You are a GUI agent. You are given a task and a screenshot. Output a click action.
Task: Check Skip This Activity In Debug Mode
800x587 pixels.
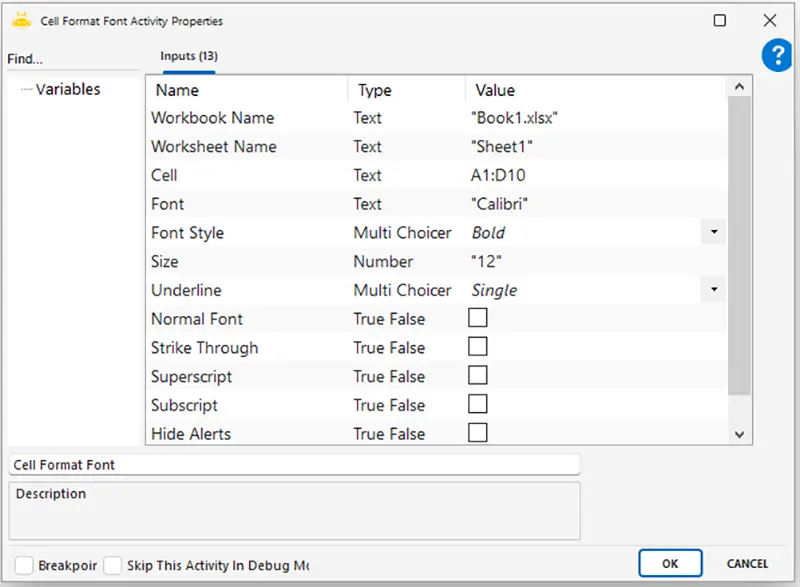coord(112,565)
